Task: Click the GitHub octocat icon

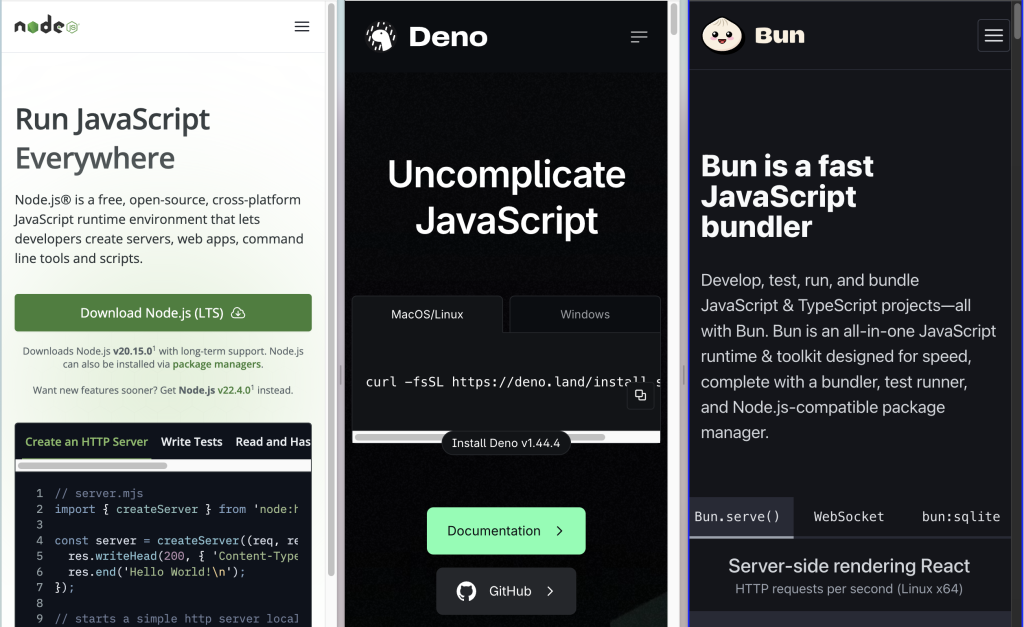Action: click(x=466, y=591)
